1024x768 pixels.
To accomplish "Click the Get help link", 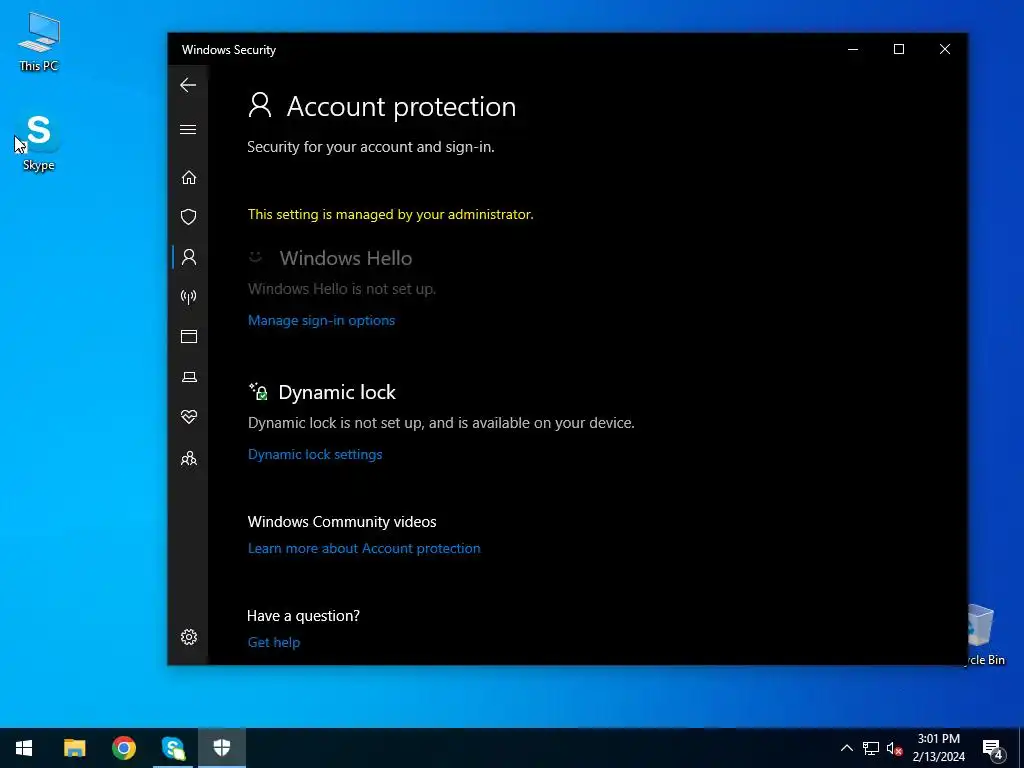I will tap(274, 642).
